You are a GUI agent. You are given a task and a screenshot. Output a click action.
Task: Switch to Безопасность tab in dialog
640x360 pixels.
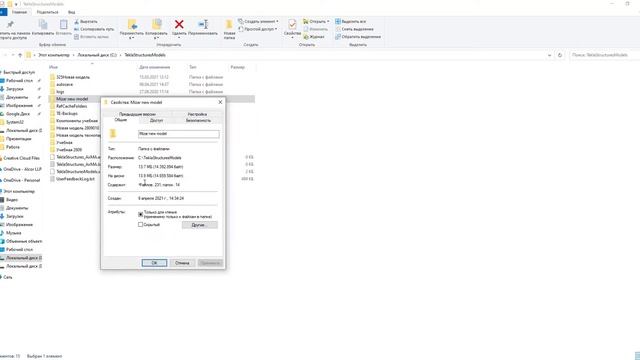point(198,120)
